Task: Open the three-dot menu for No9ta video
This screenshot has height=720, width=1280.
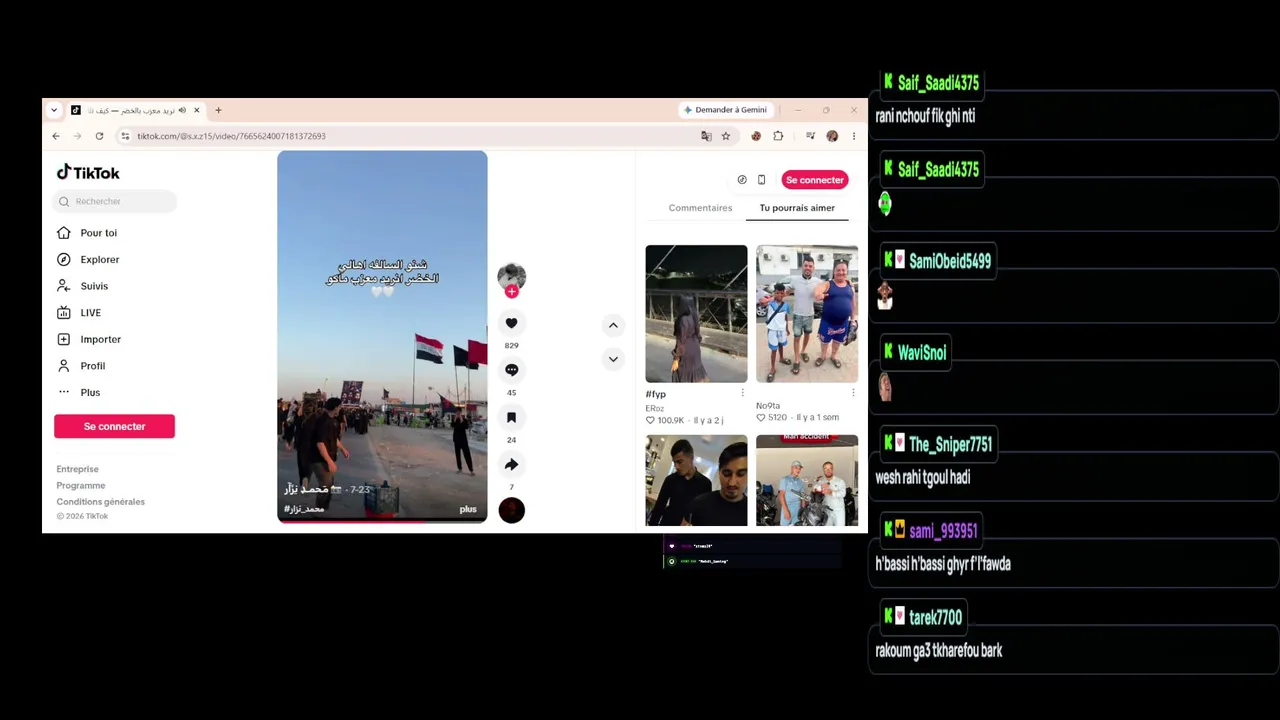Action: [x=853, y=393]
